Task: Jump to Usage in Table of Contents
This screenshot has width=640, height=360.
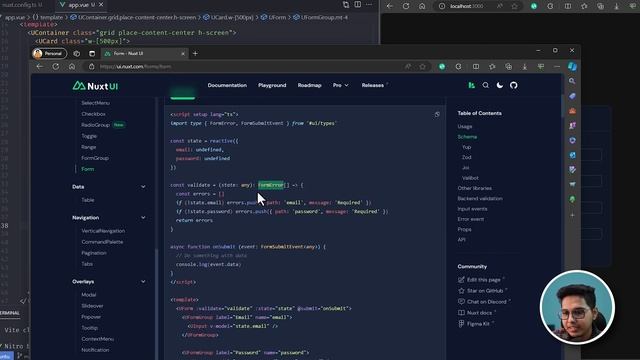Action: [464, 127]
